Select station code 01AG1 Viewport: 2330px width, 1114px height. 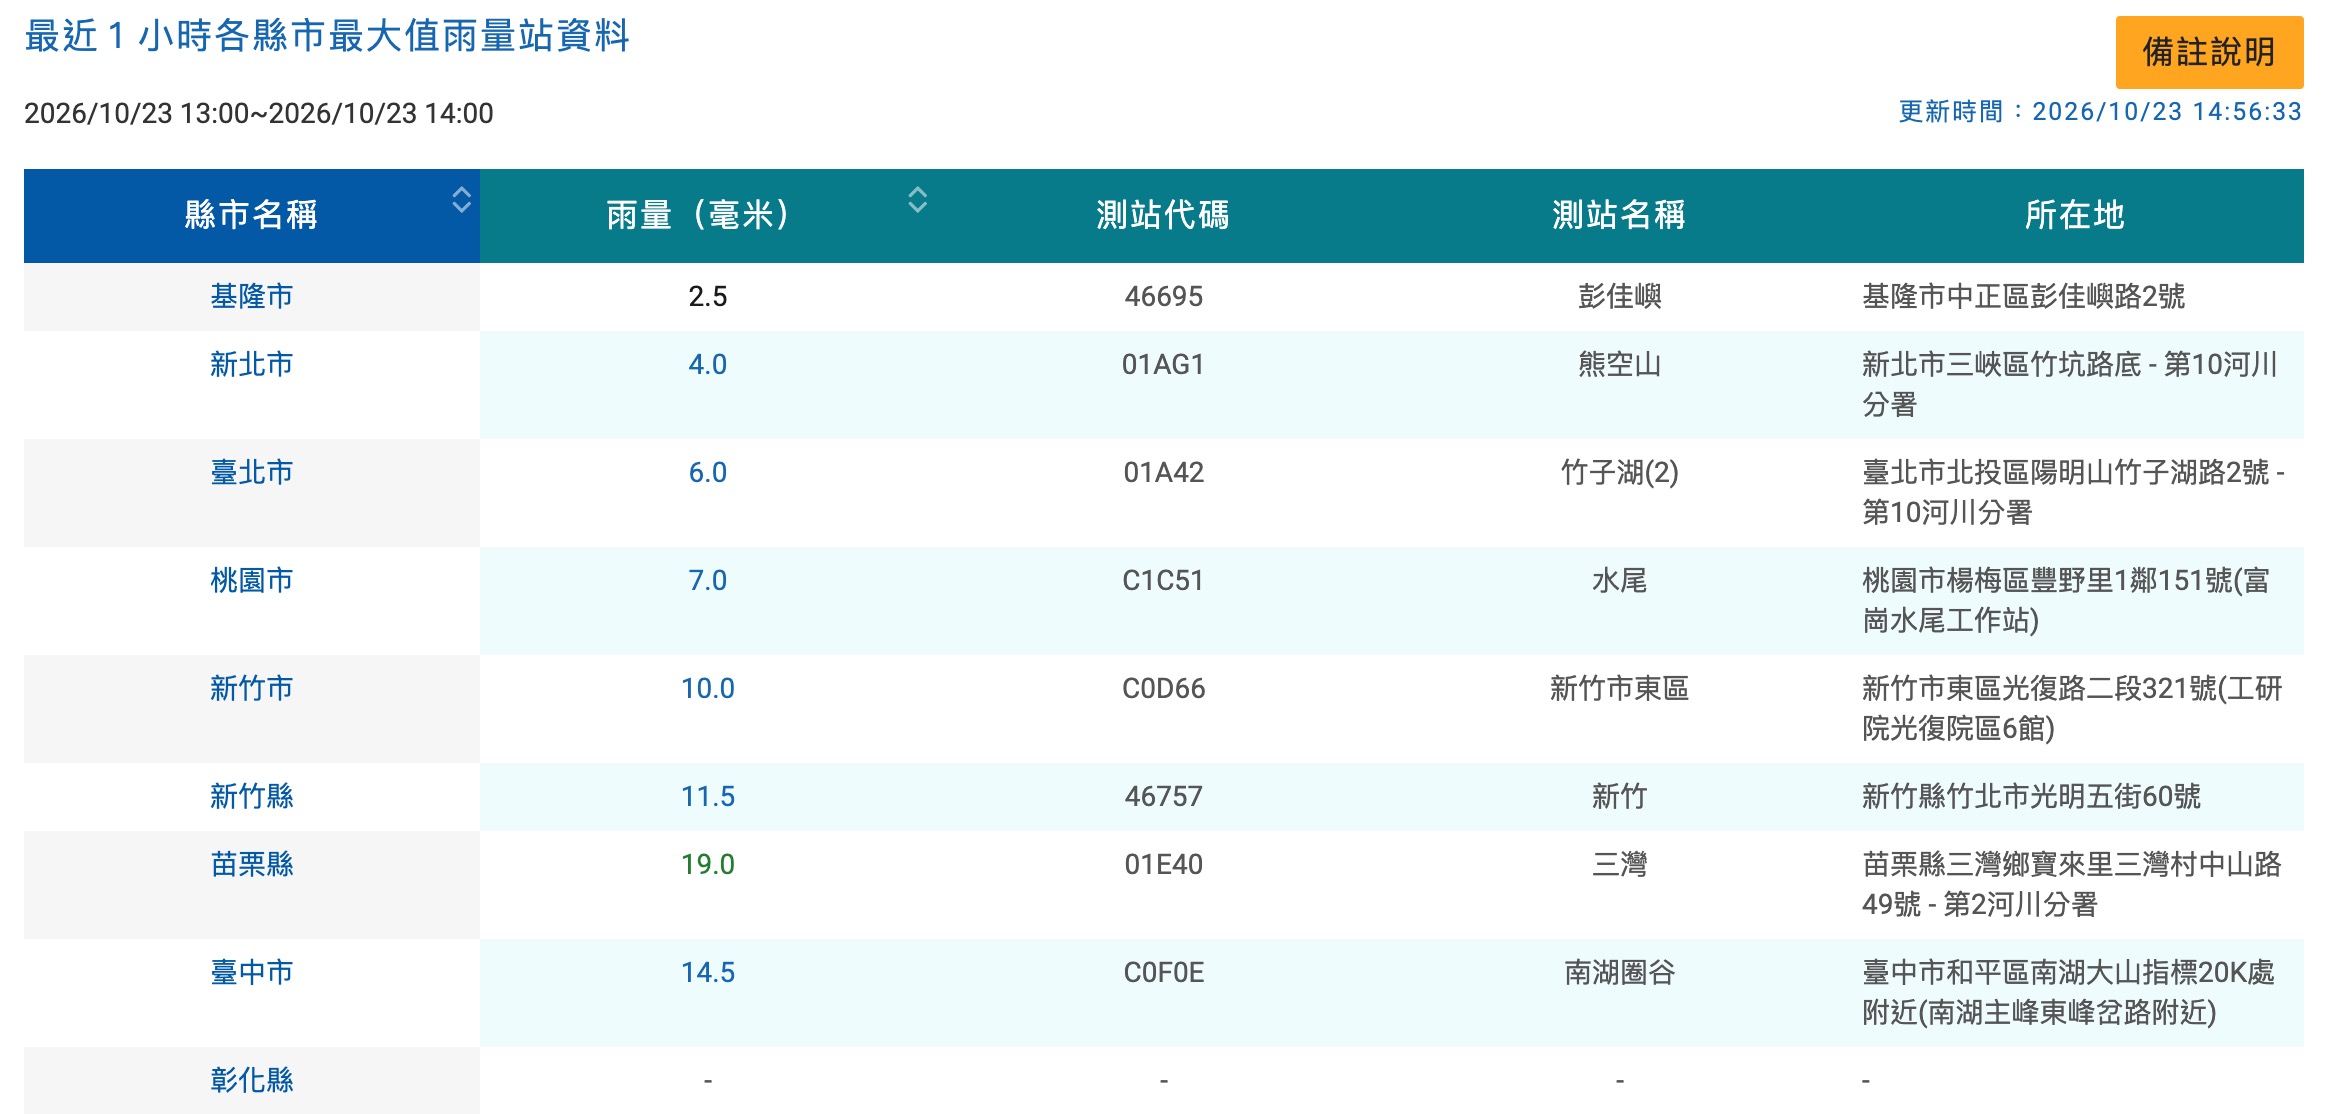(x=1164, y=364)
